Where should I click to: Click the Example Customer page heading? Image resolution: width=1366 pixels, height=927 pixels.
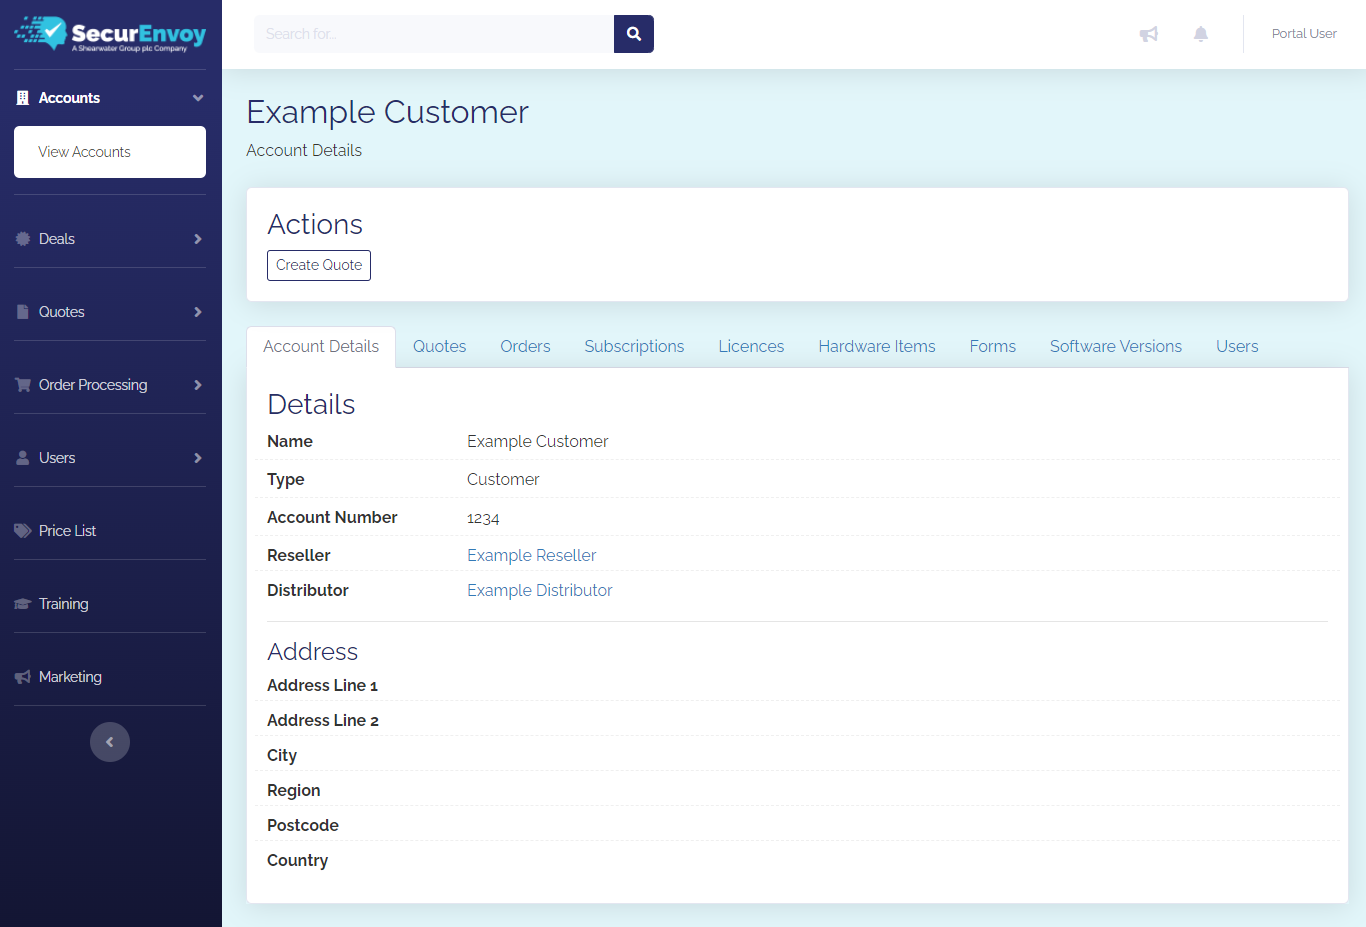tap(388, 112)
